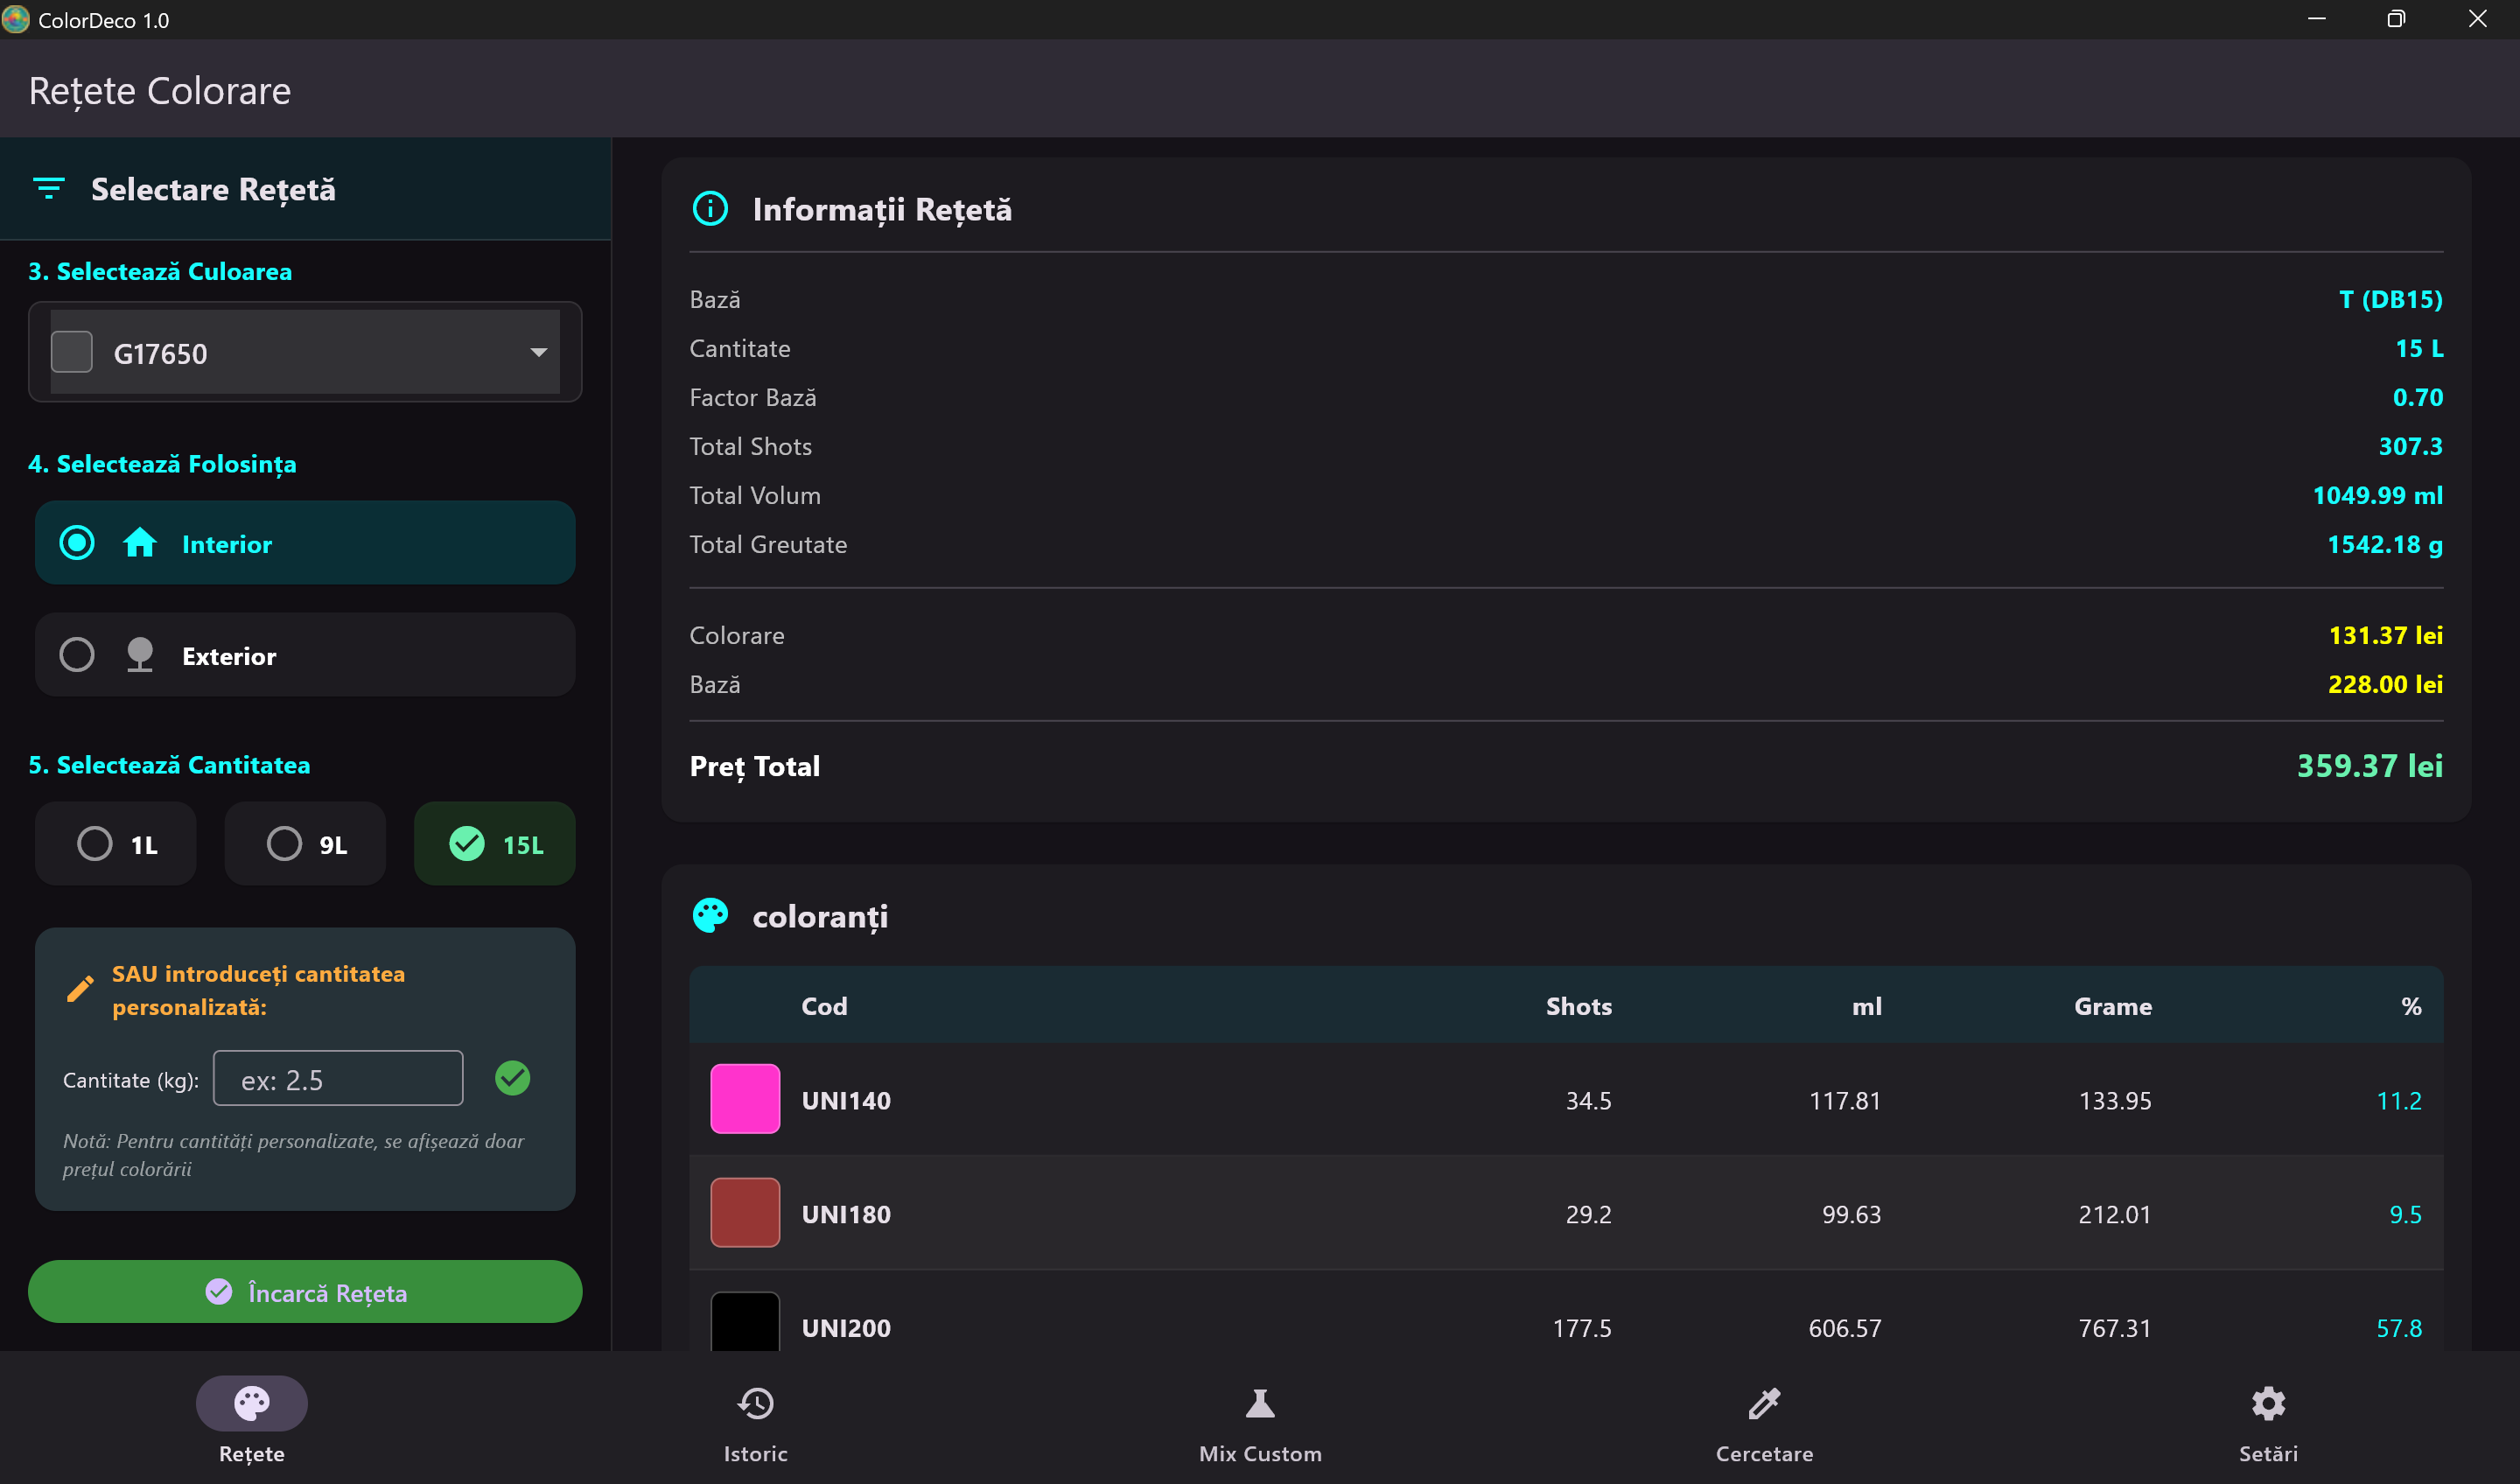Click the palette icon in Rețete tab
The height and width of the screenshot is (1484, 2520).
[x=252, y=1403]
